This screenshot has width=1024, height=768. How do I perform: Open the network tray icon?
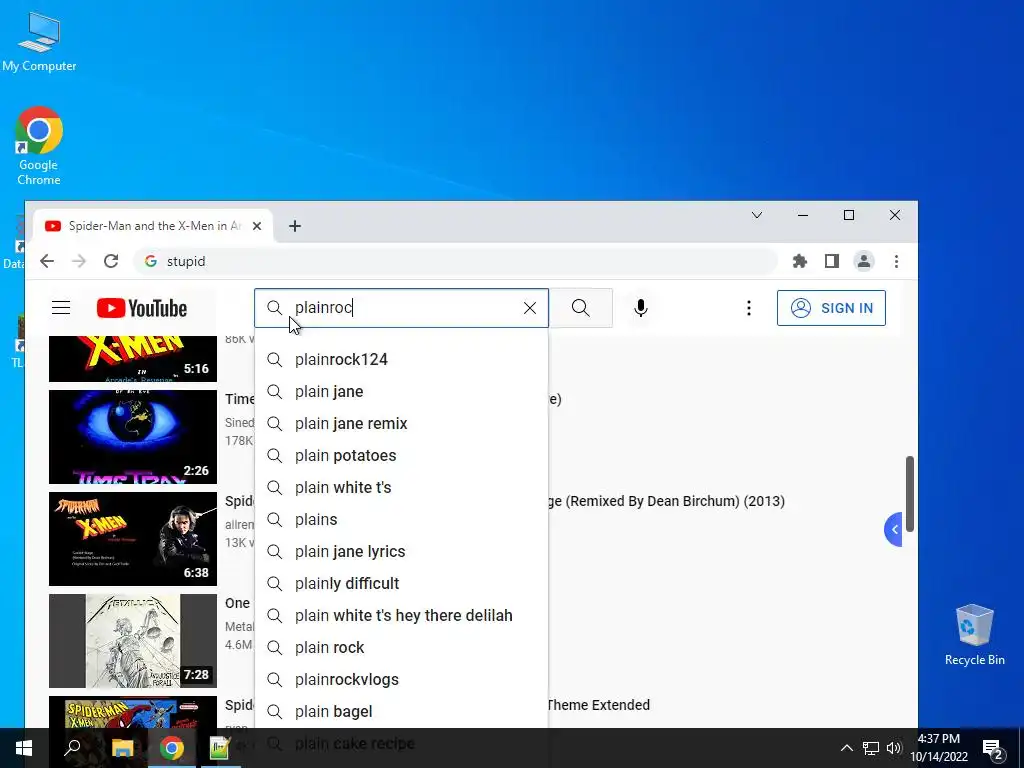[871, 748]
